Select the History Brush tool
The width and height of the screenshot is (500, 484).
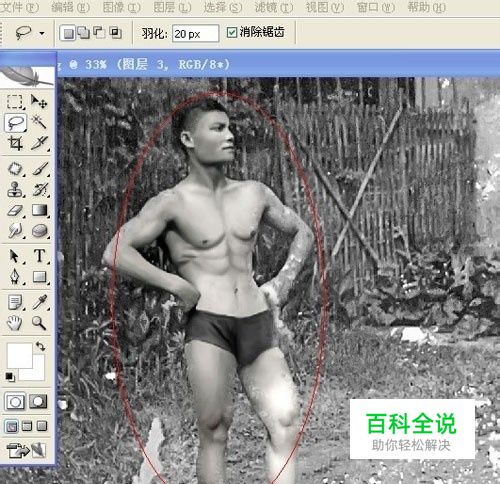click(39, 190)
